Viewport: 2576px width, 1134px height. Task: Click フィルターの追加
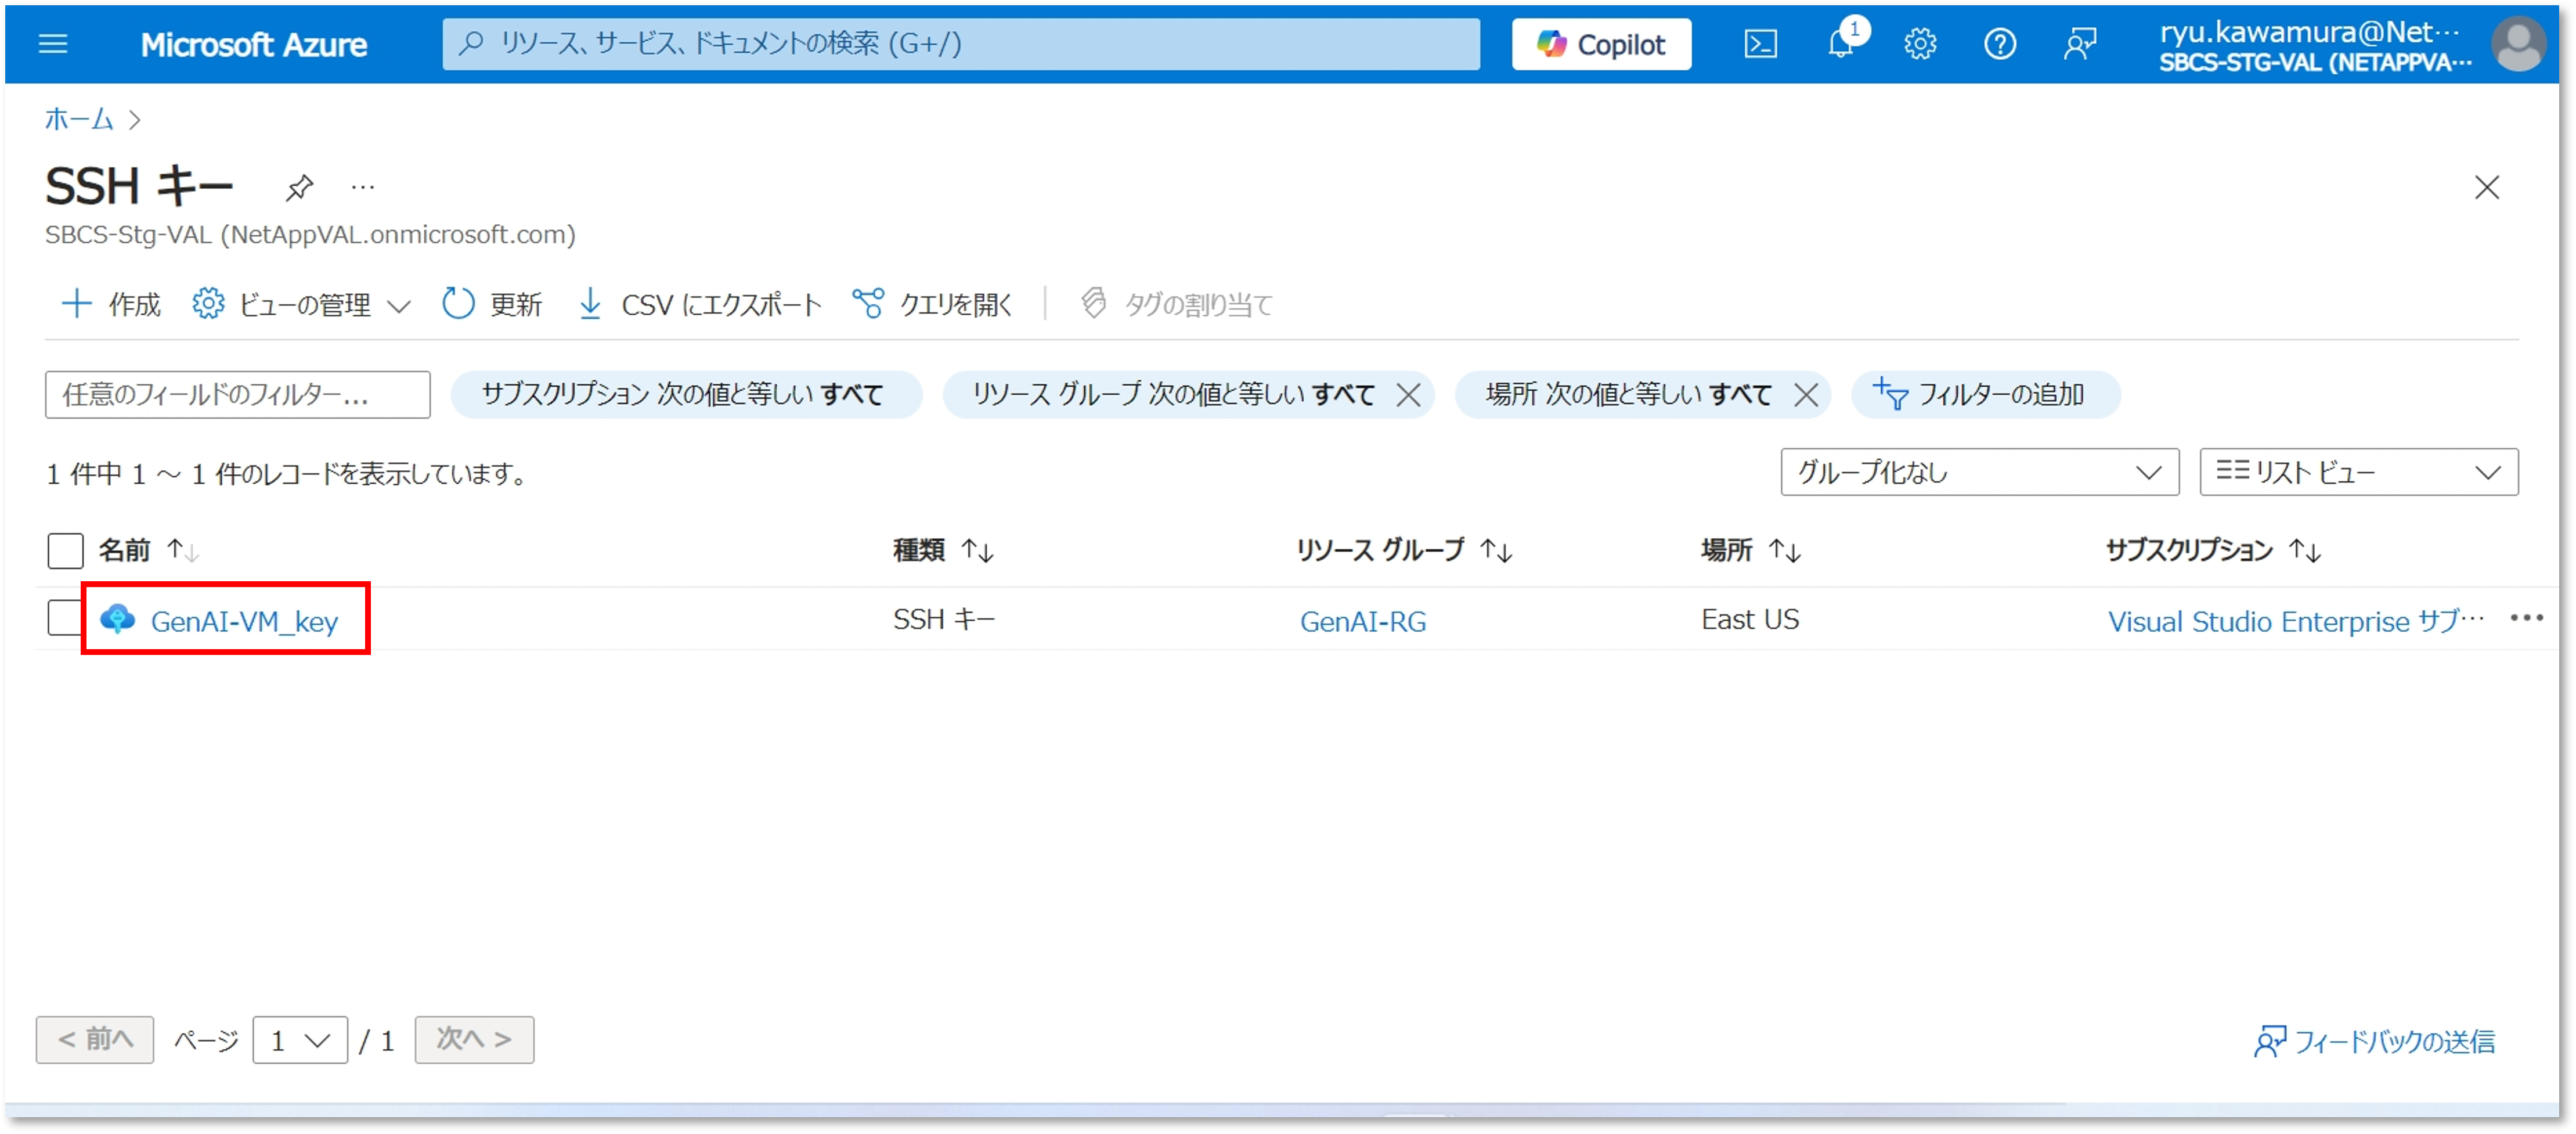[x=1985, y=394]
